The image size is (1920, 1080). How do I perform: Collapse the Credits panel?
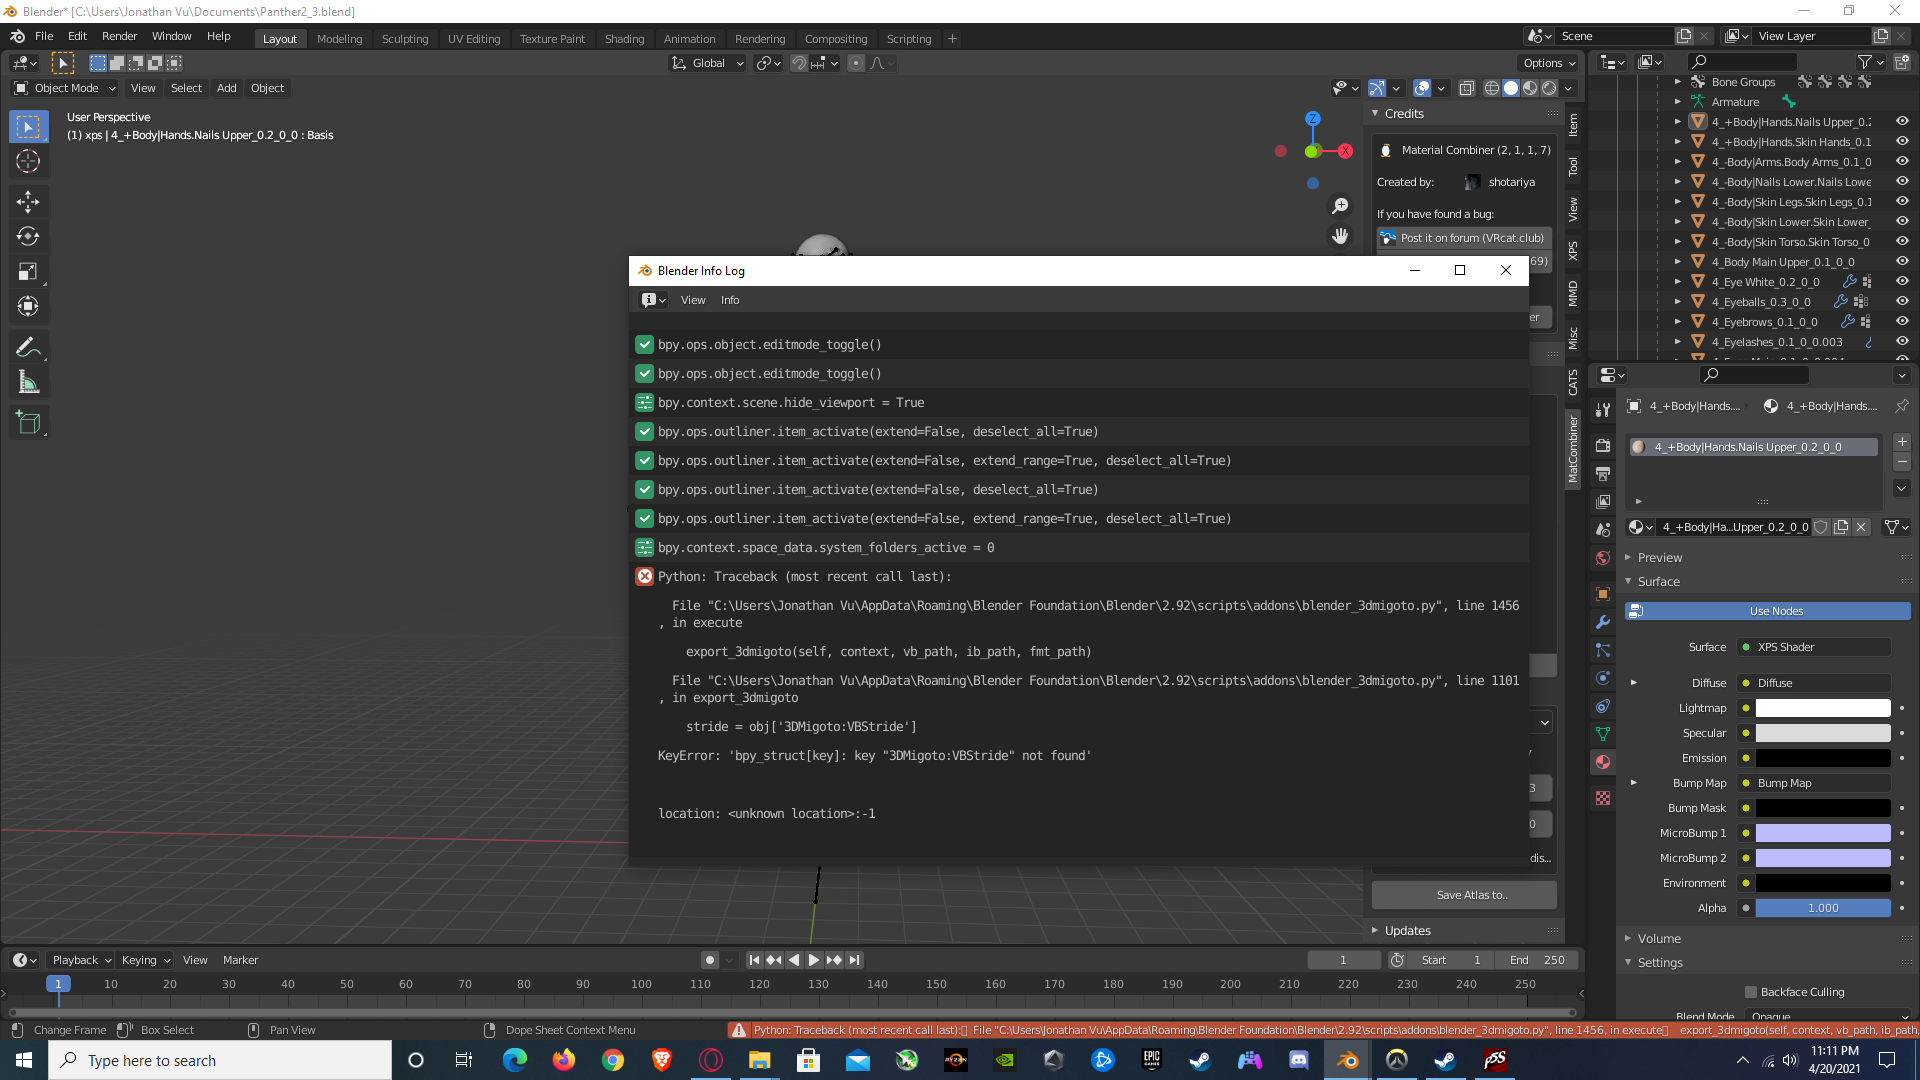pyautogui.click(x=1376, y=114)
